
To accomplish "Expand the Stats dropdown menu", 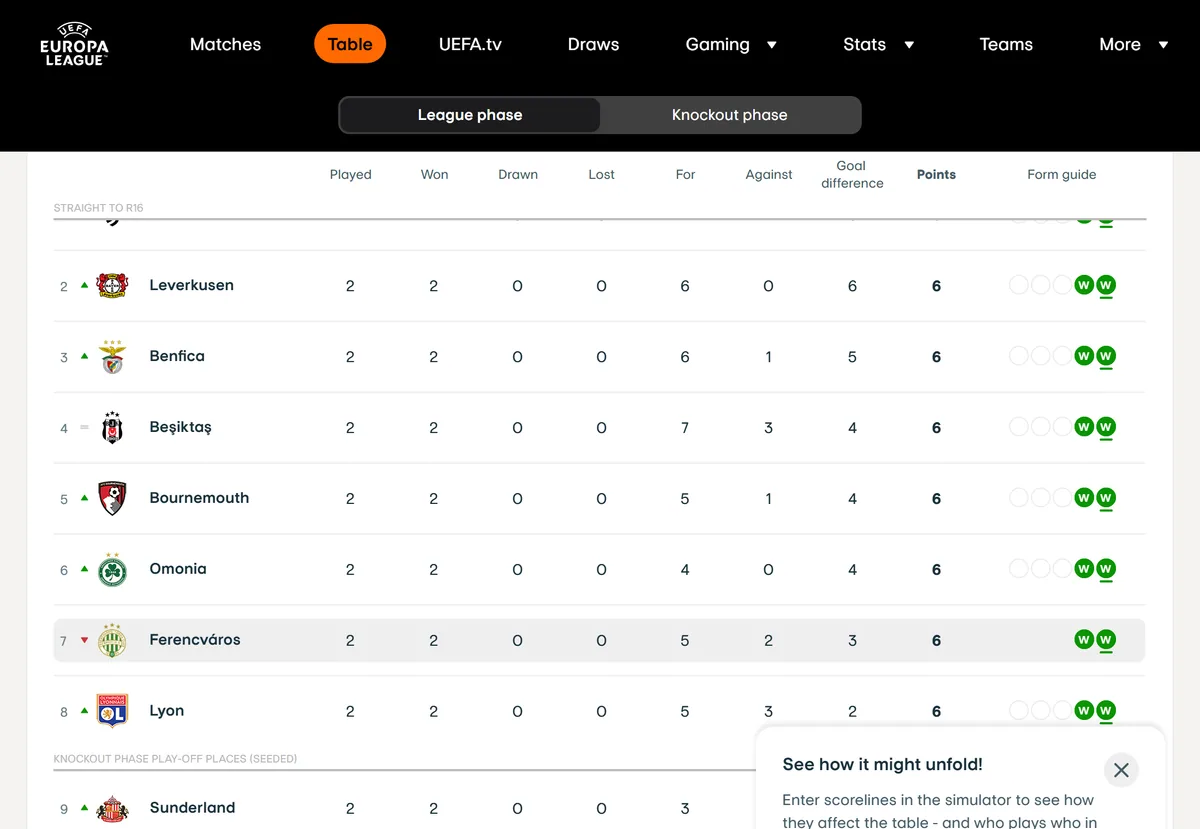I will 878,45.
